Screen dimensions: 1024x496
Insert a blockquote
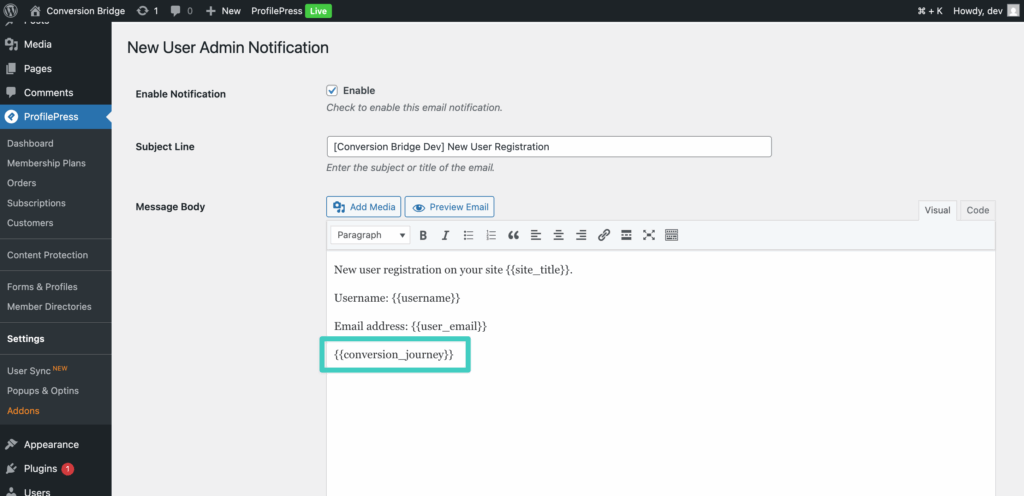pyautogui.click(x=514, y=236)
